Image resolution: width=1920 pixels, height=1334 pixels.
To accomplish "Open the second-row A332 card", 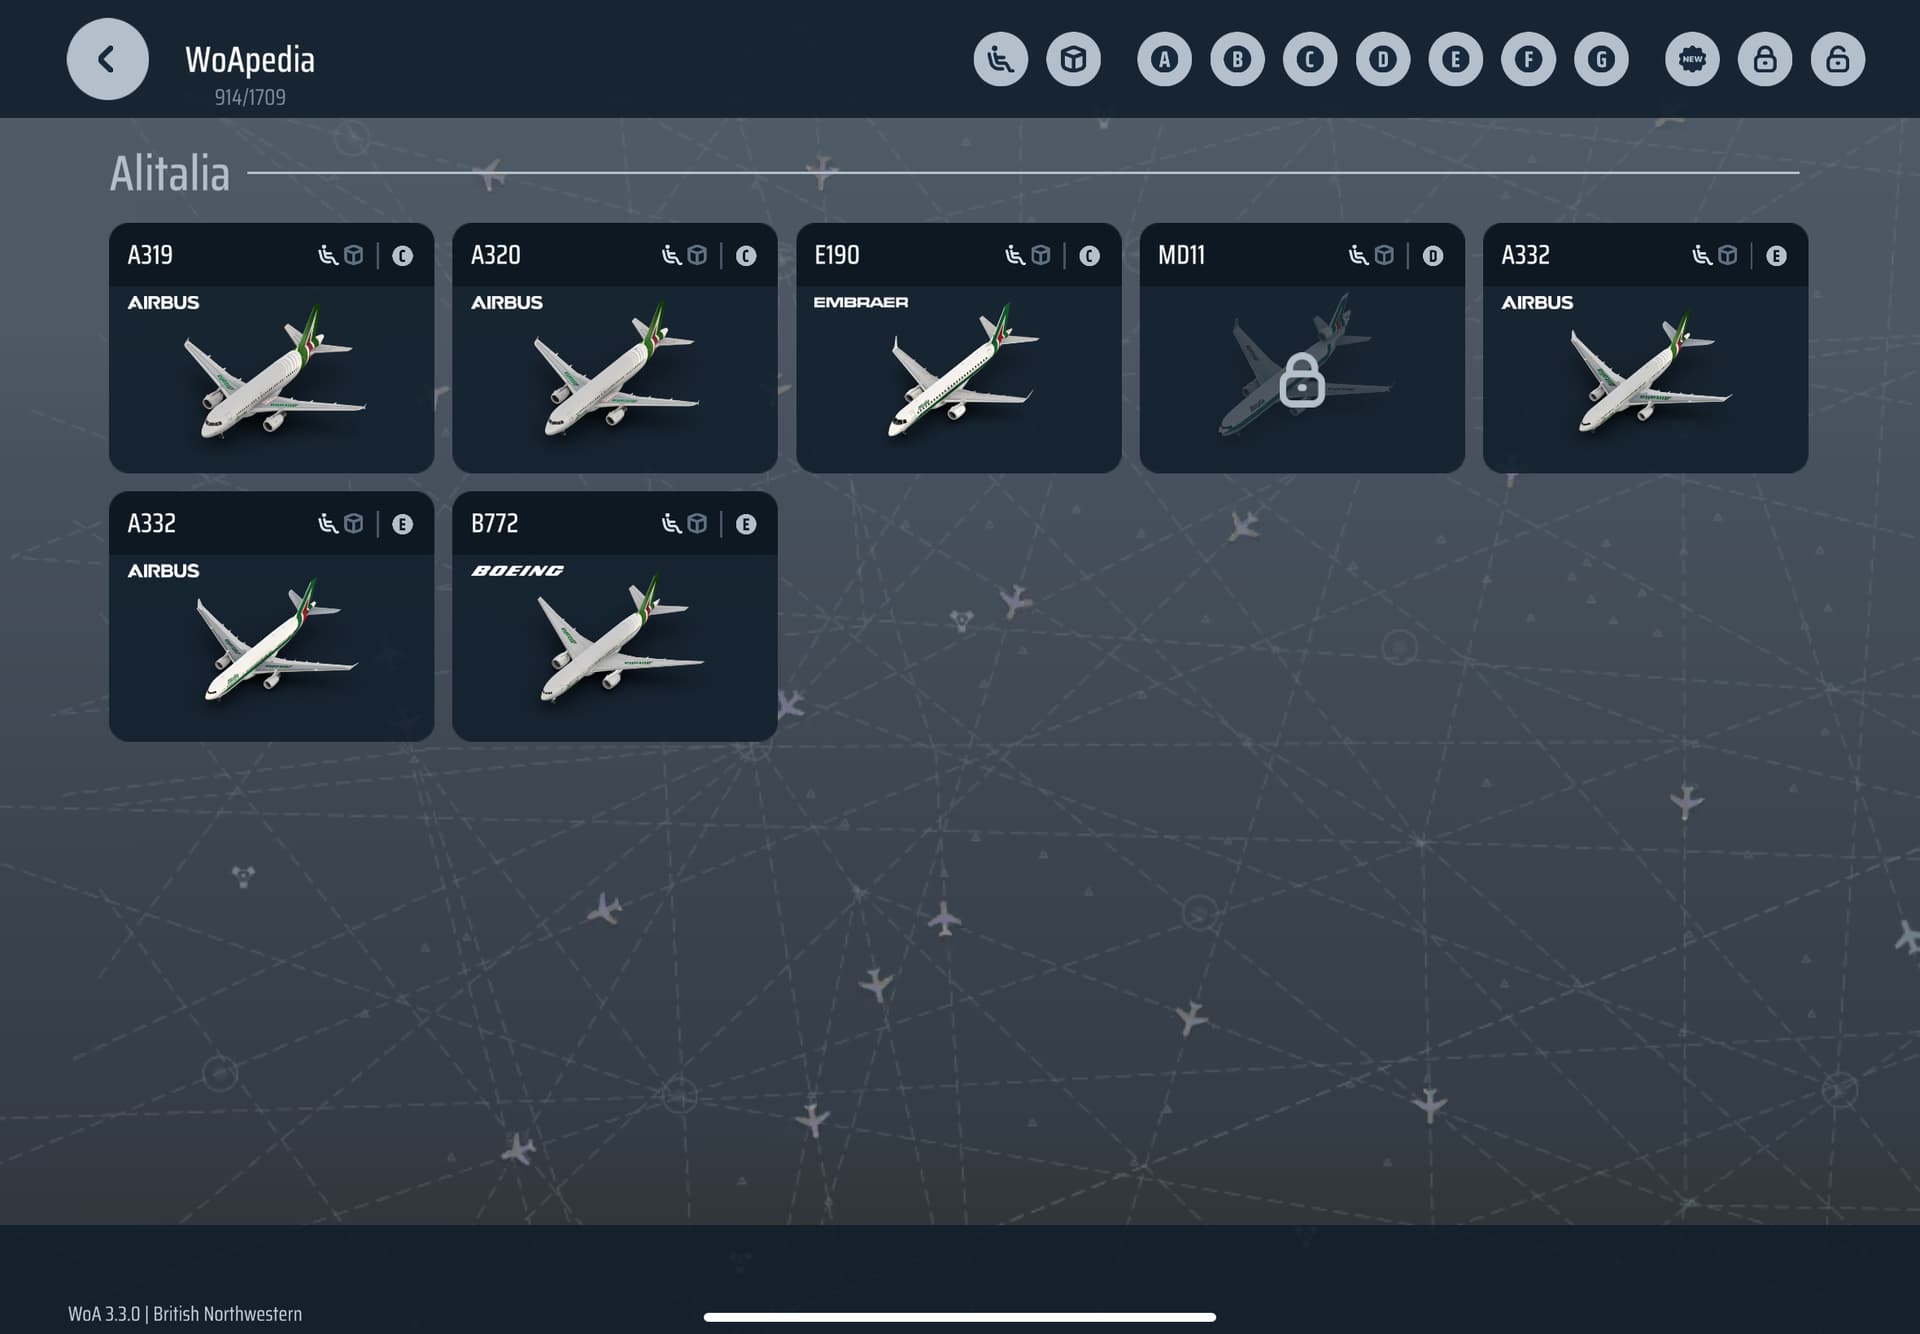I will coord(271,616).
